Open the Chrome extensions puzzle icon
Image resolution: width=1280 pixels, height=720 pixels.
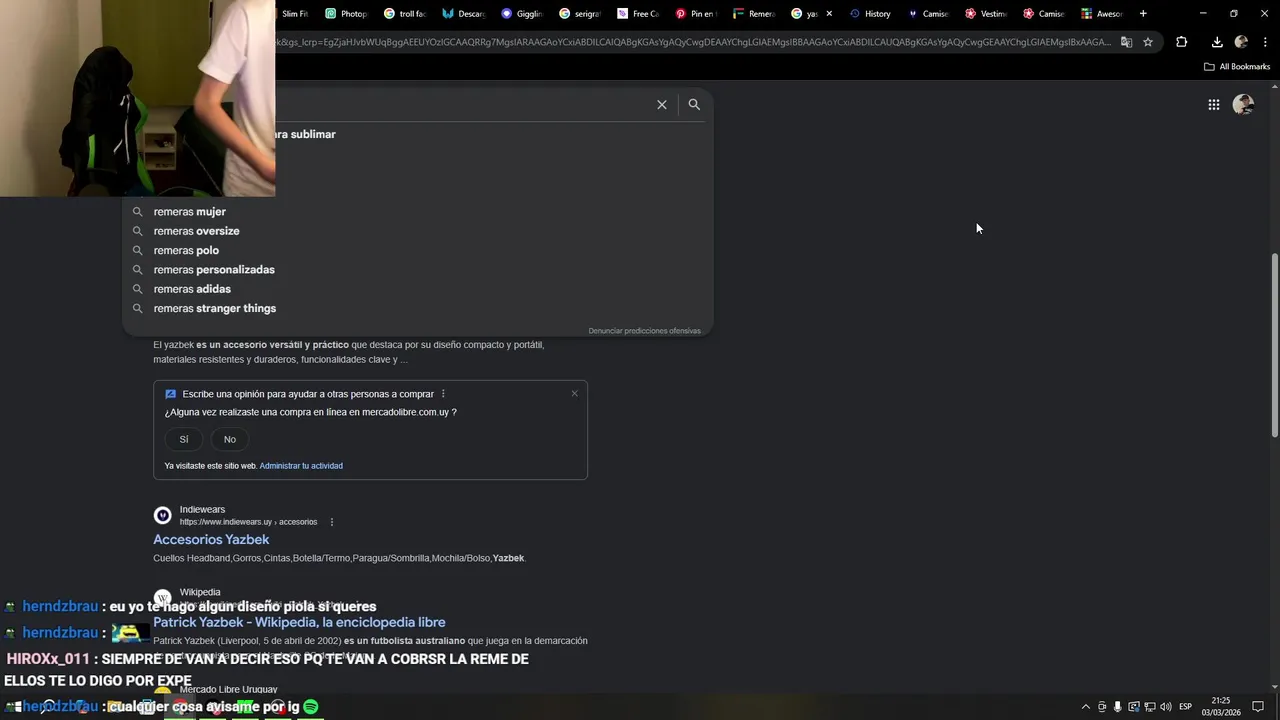tap(1181, 42)
